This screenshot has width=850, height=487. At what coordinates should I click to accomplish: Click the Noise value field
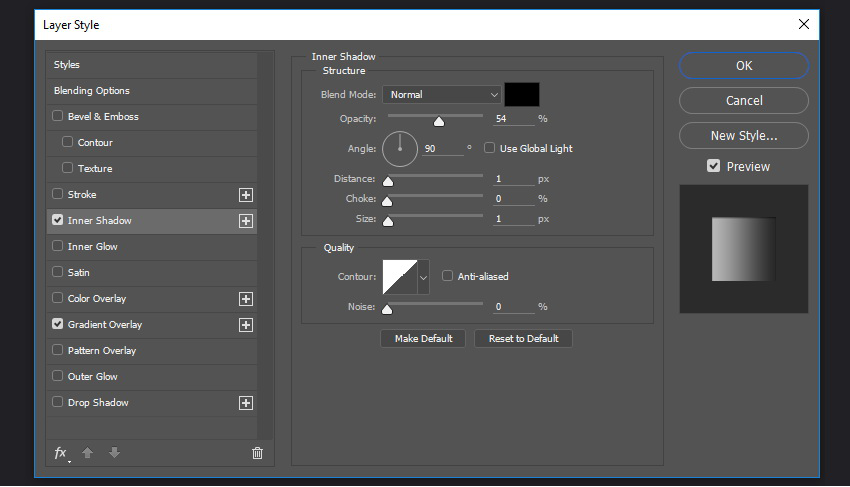pos(514,307)
